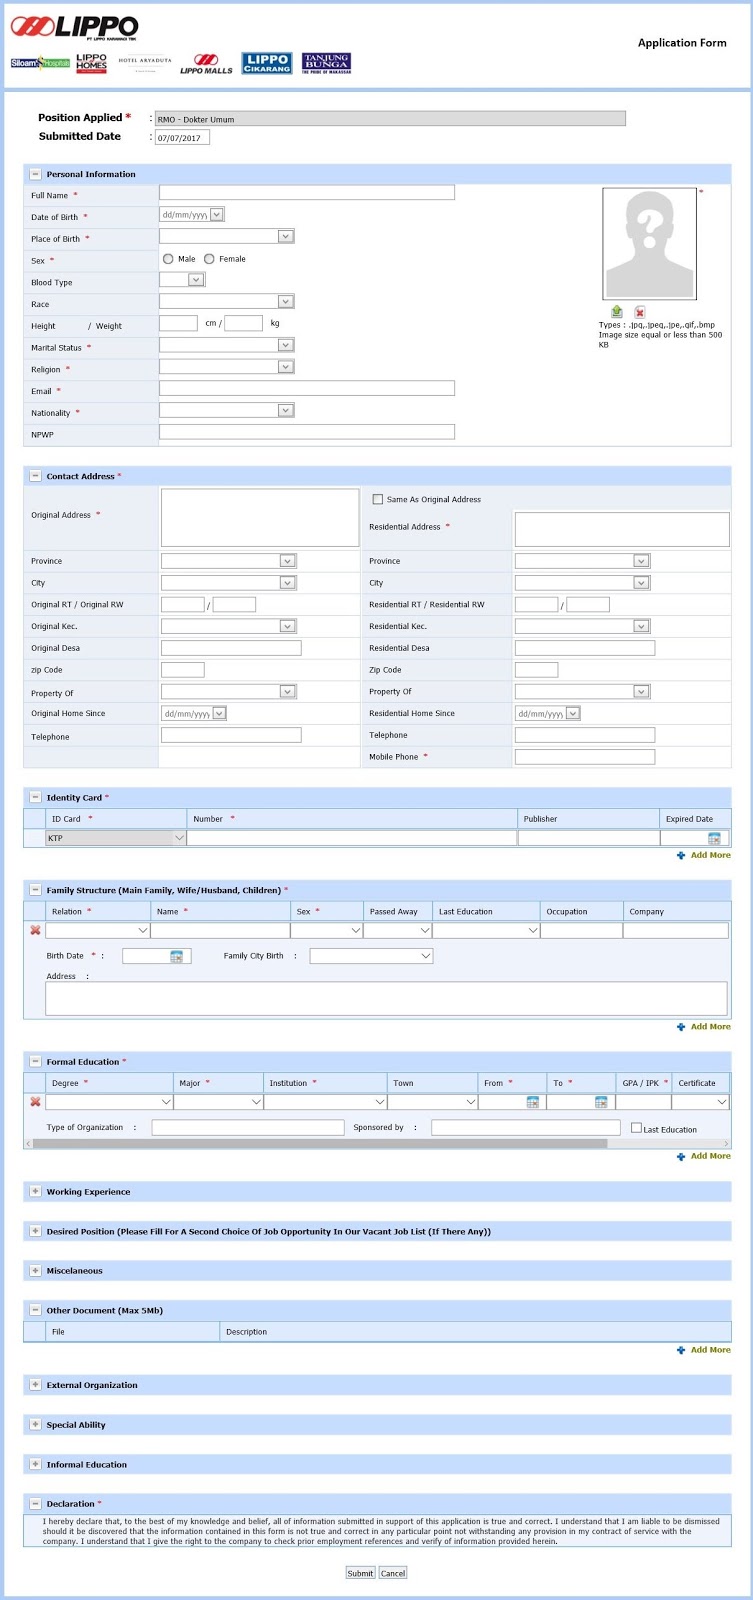Viewport: 753px width, 1600px height.
Task: Expand the Working Experience section
Action: pyautogui.click(x=35, y=1192)
